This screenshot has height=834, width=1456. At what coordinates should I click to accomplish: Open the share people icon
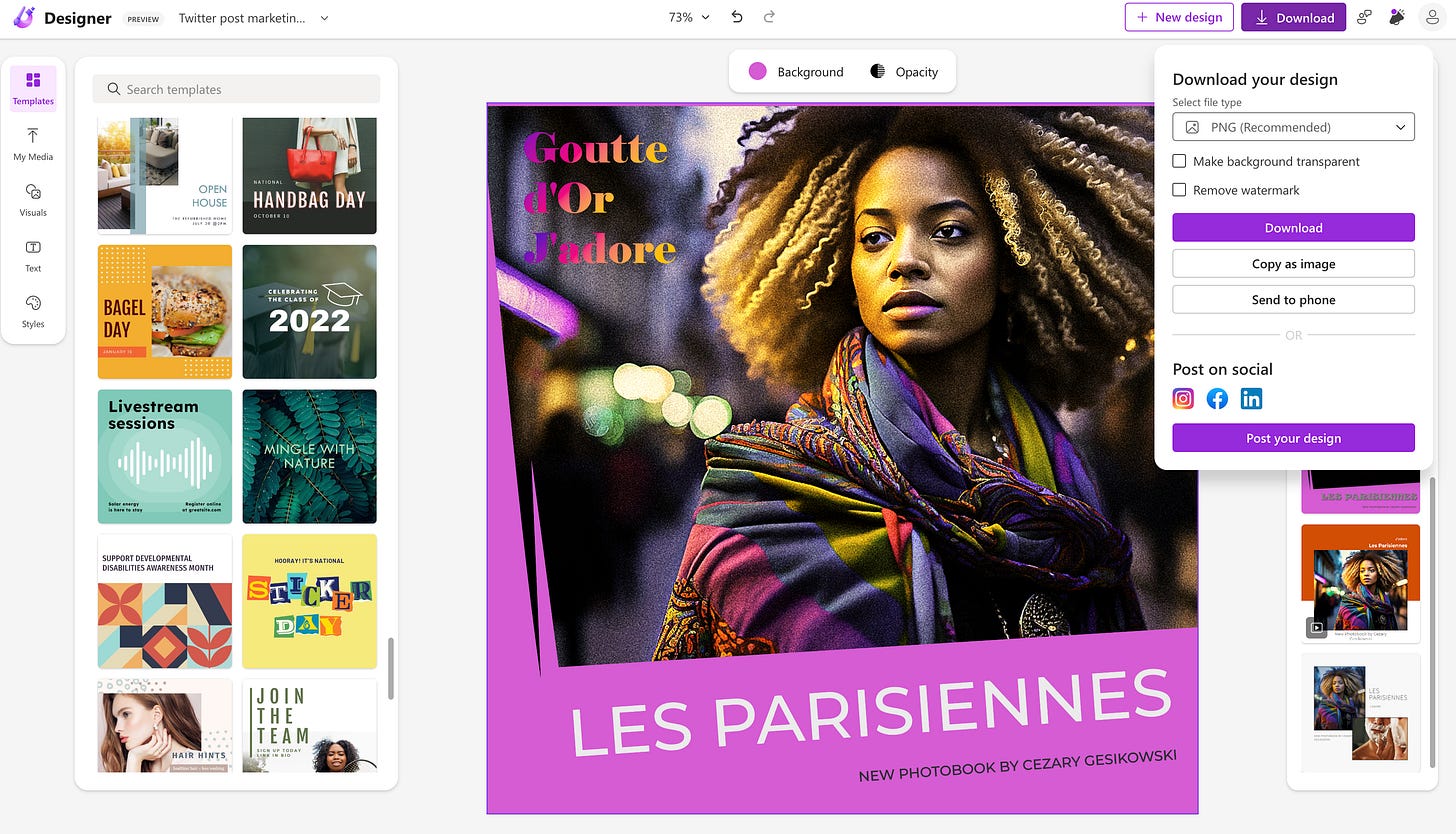pyautogui.click(x=1364, y=17)
